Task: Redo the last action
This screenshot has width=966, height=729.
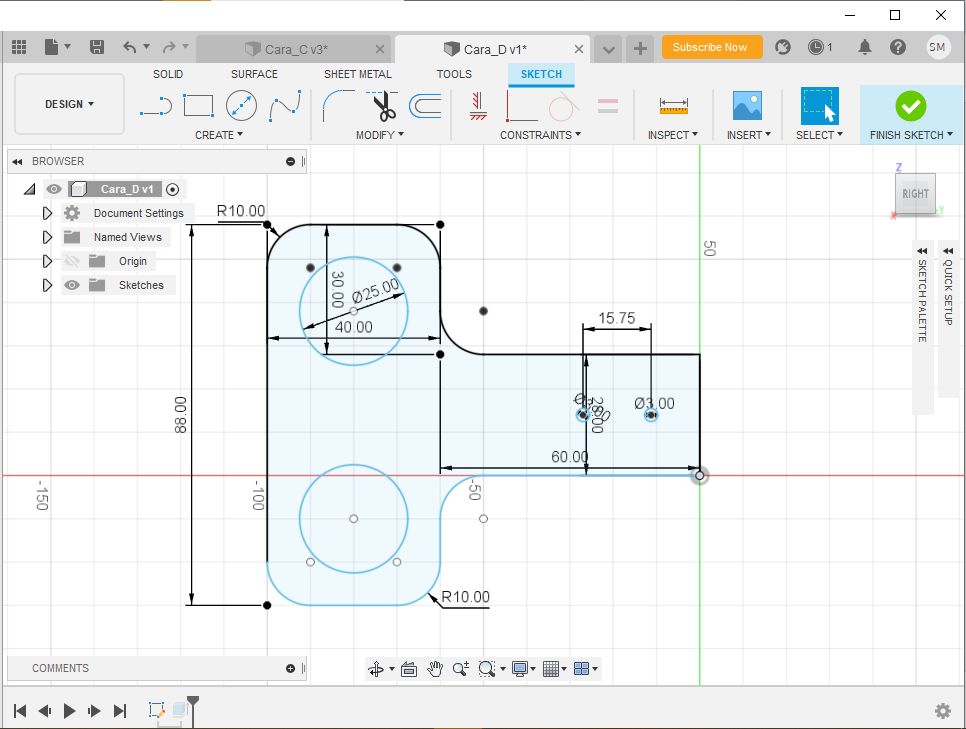Action: click(169, 47)
